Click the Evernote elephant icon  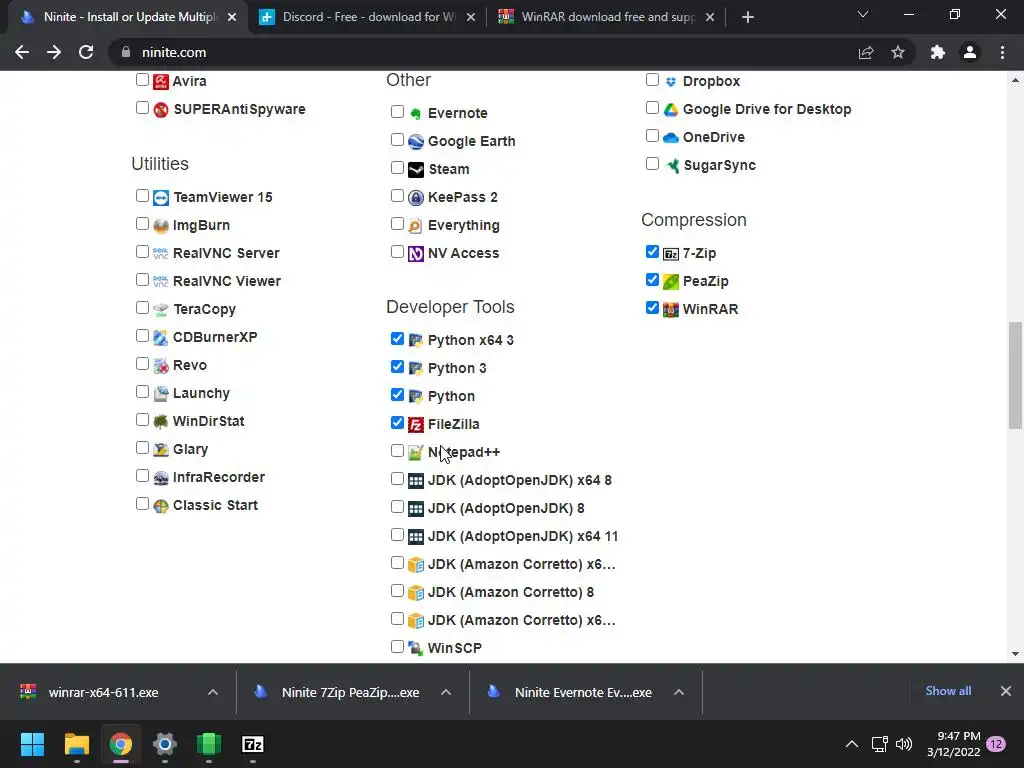tap(416, 114)
